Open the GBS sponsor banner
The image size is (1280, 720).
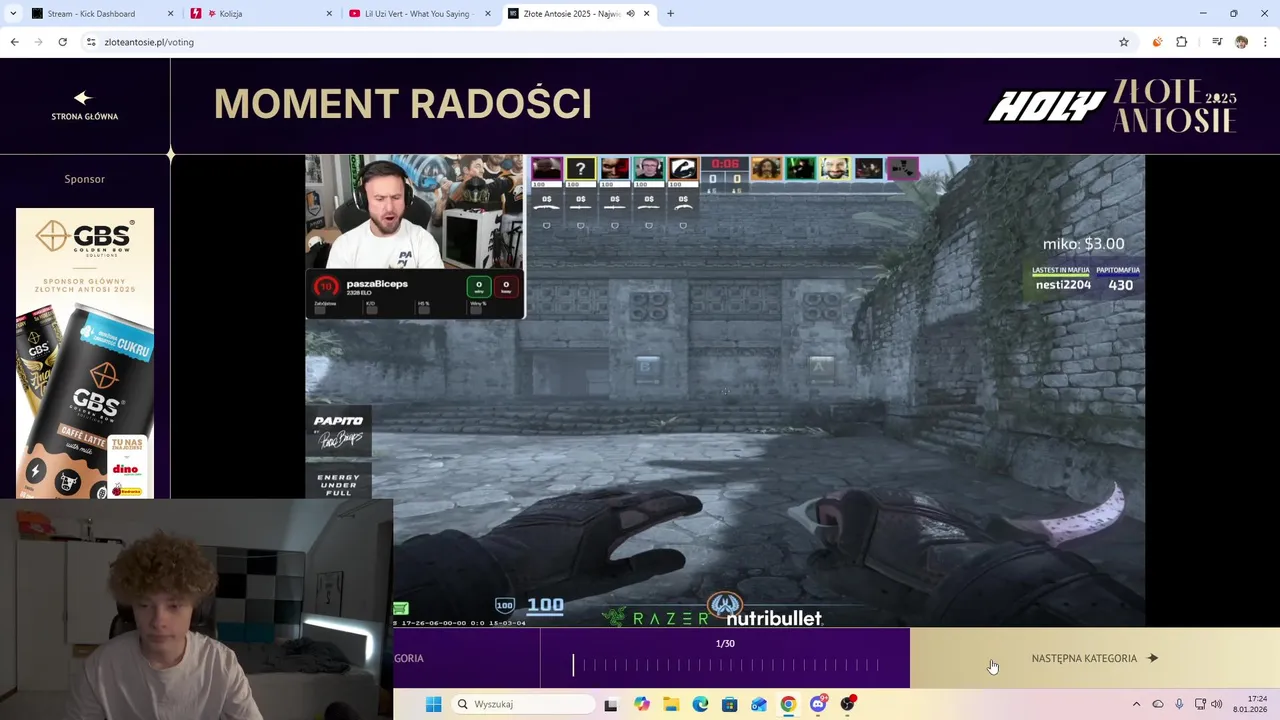[x=85, y=353]
